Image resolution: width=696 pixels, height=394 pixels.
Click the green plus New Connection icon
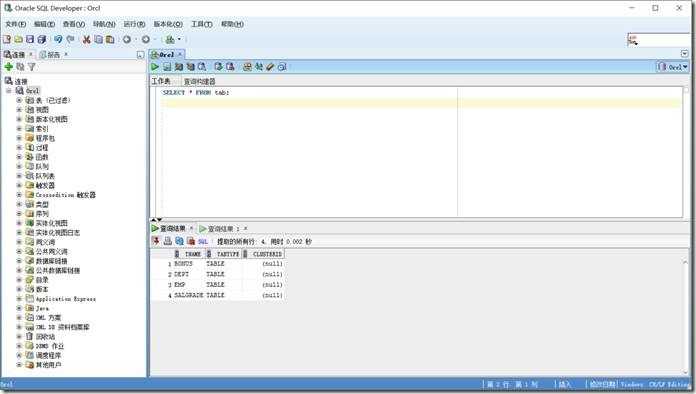pos(8,67)
